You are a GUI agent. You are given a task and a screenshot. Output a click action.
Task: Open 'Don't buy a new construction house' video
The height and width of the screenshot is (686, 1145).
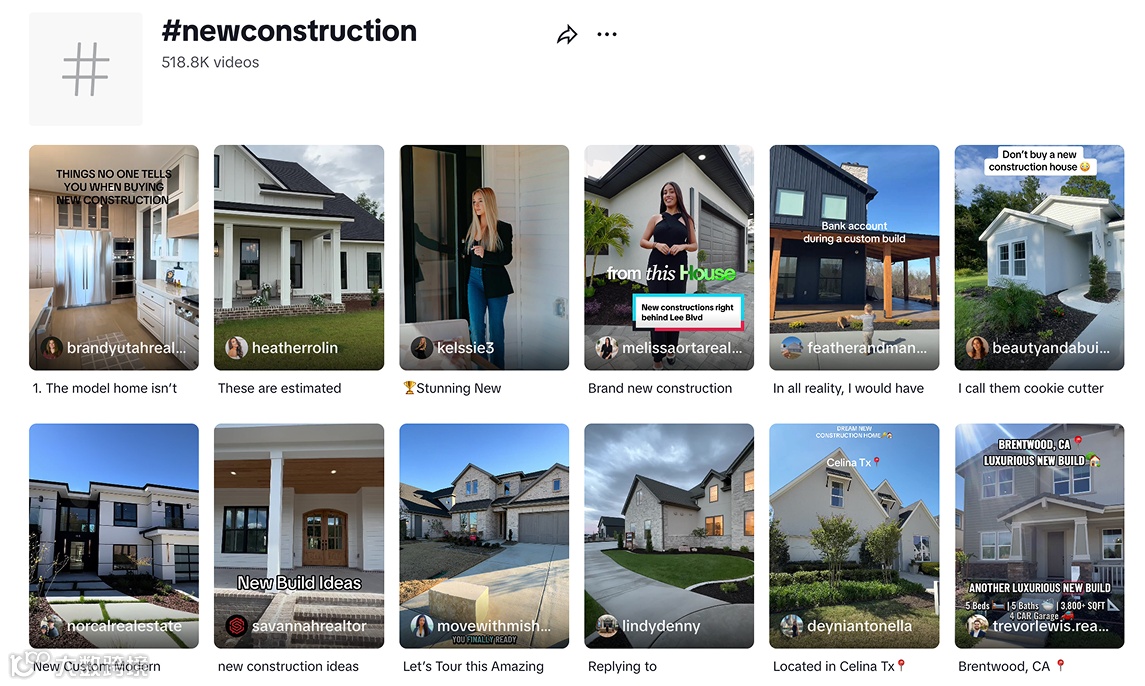[x=1039, y=257]
